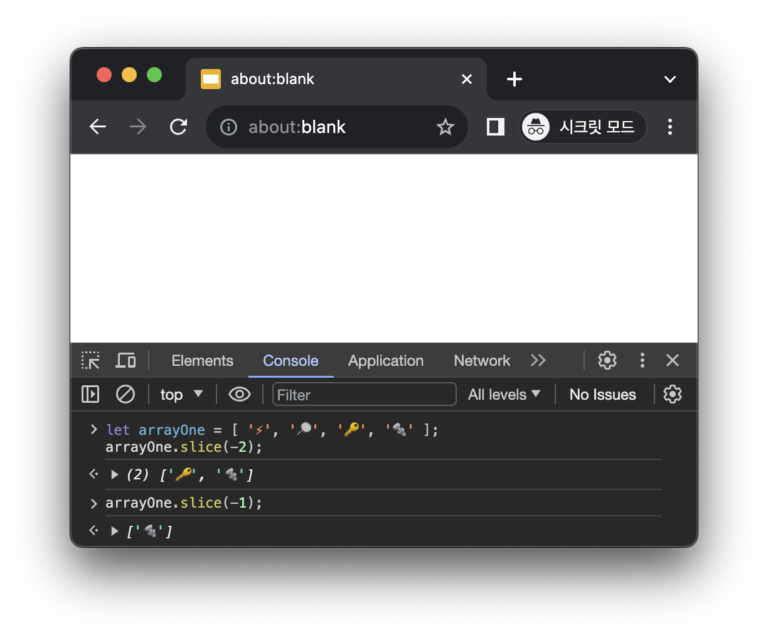Expand the single-item array result
The height and width of the screenshot is (640, 768).
(x=115, y=531)
